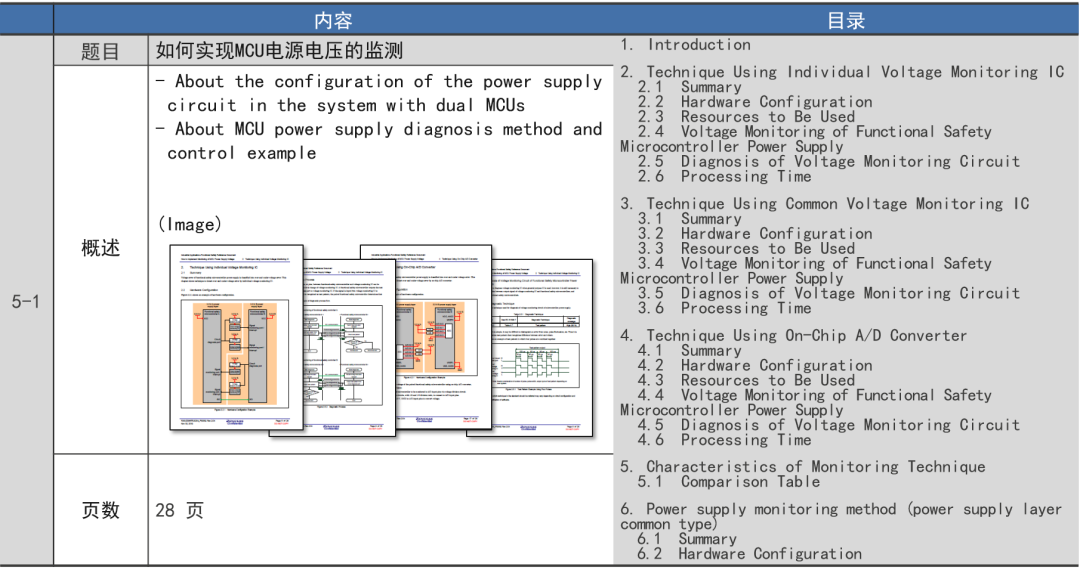Go to section 6.2 Hardware Configuration
The width and height of the screenshot is (1080, 573).
[x=749, y=554]
